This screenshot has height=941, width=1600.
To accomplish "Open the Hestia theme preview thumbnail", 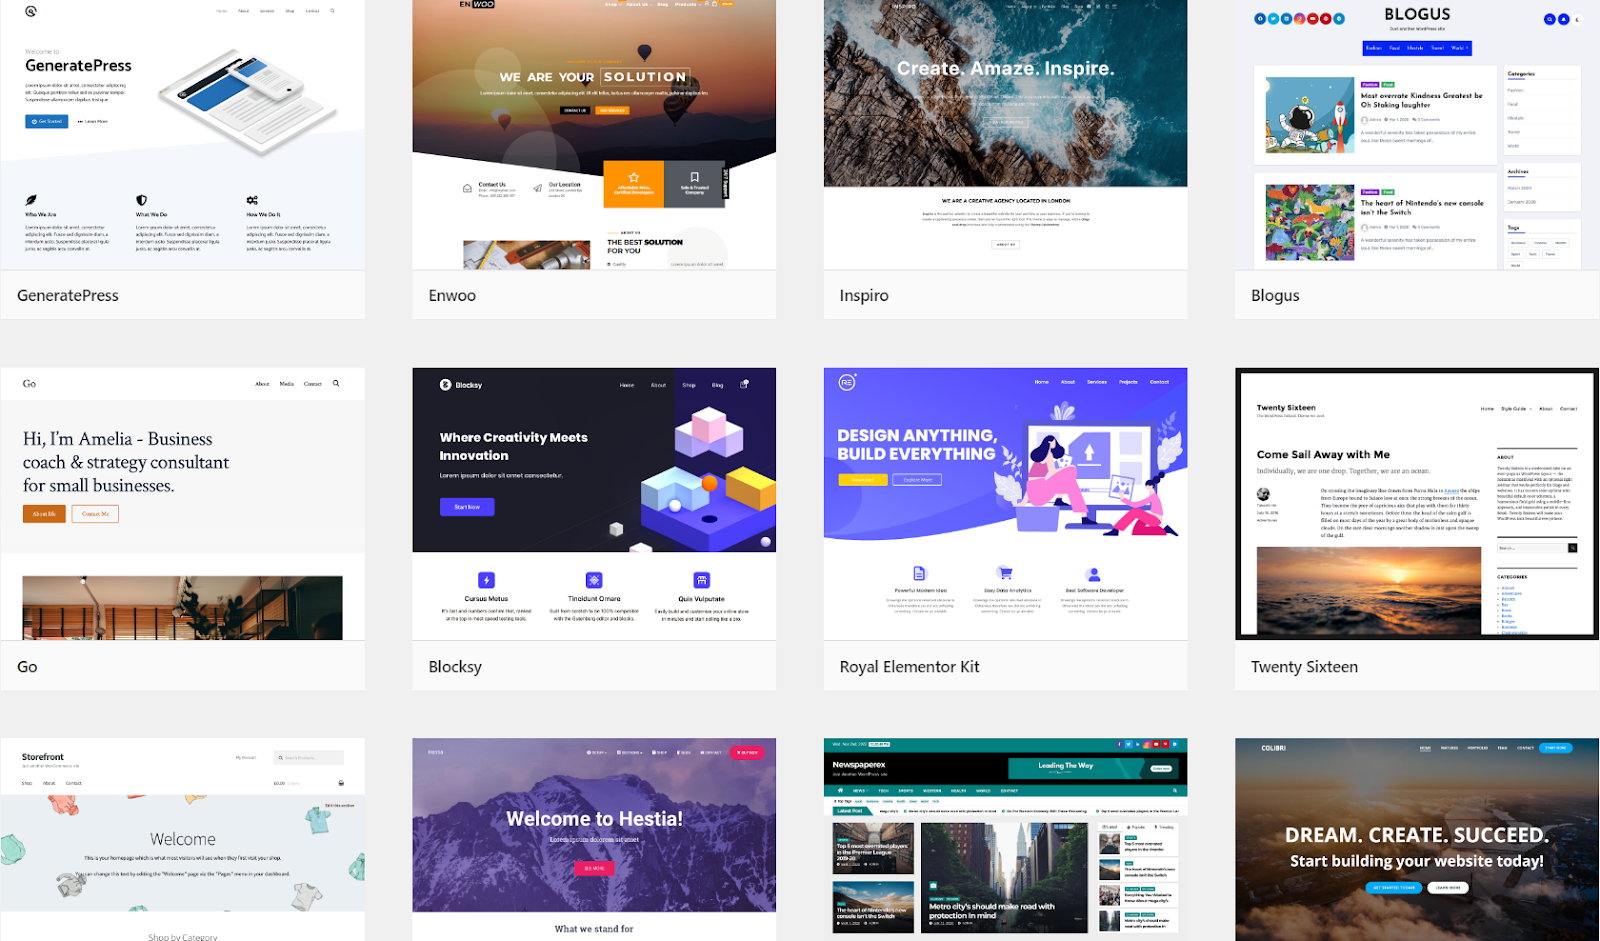I will 594,840.
